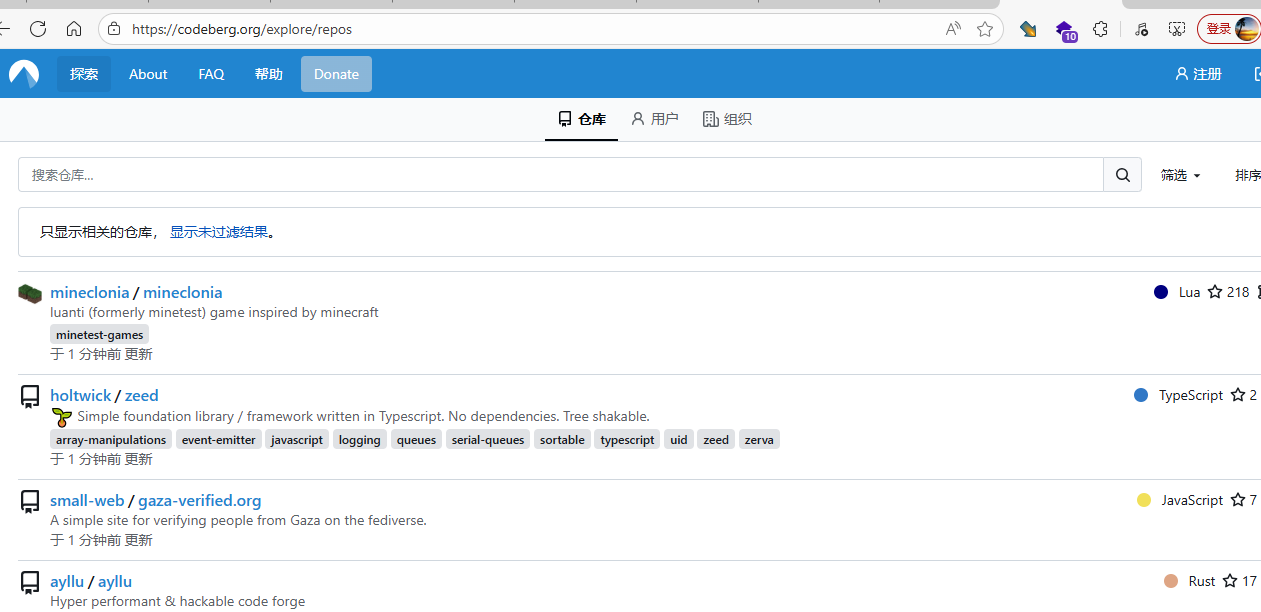Switch to the 组织 tab
Image resolution: width=1261 pixels, height=612 pixels.
(x=727, y=119)
